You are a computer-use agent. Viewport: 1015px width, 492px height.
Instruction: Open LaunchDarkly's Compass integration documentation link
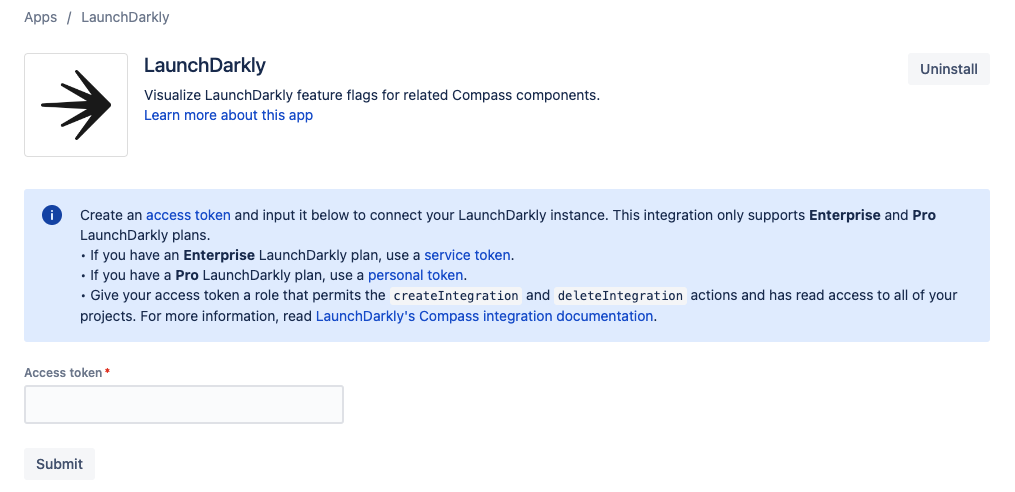pos(484,316)
